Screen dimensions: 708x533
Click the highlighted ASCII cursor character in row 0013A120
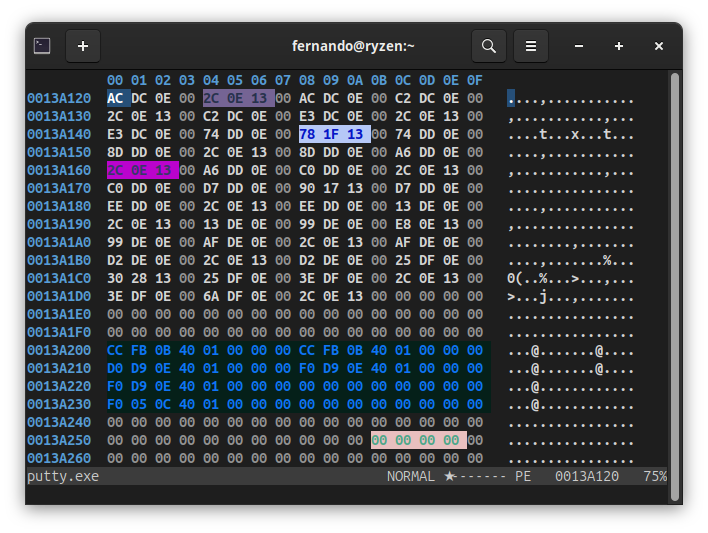click(511, 98)
